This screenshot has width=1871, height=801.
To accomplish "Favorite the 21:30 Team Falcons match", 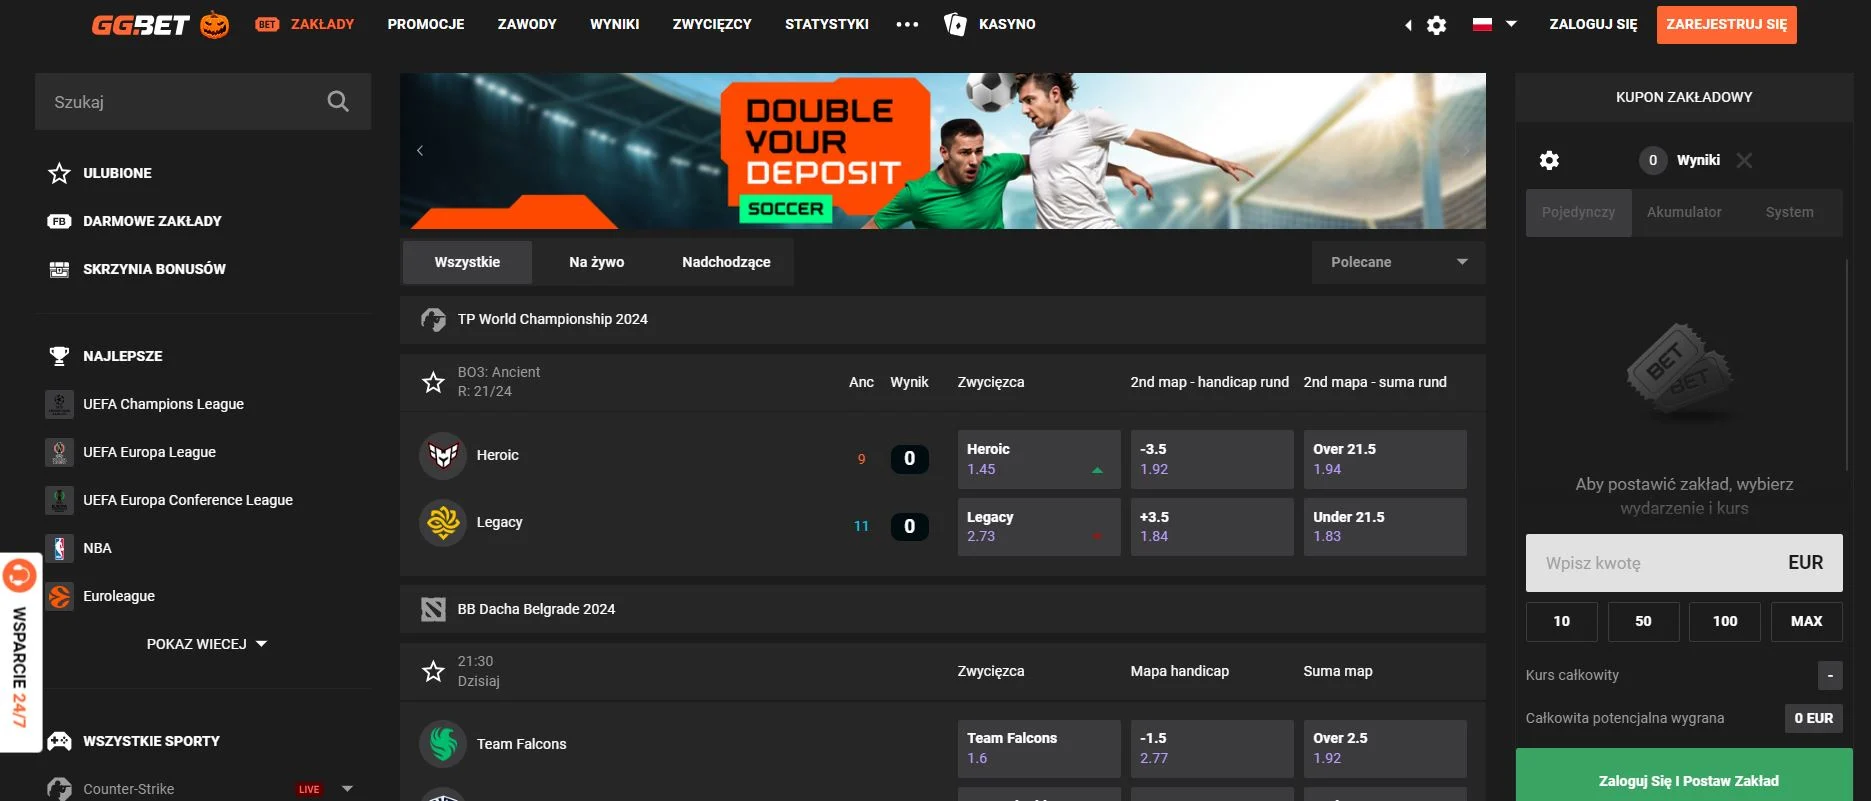I will (433, 671).
